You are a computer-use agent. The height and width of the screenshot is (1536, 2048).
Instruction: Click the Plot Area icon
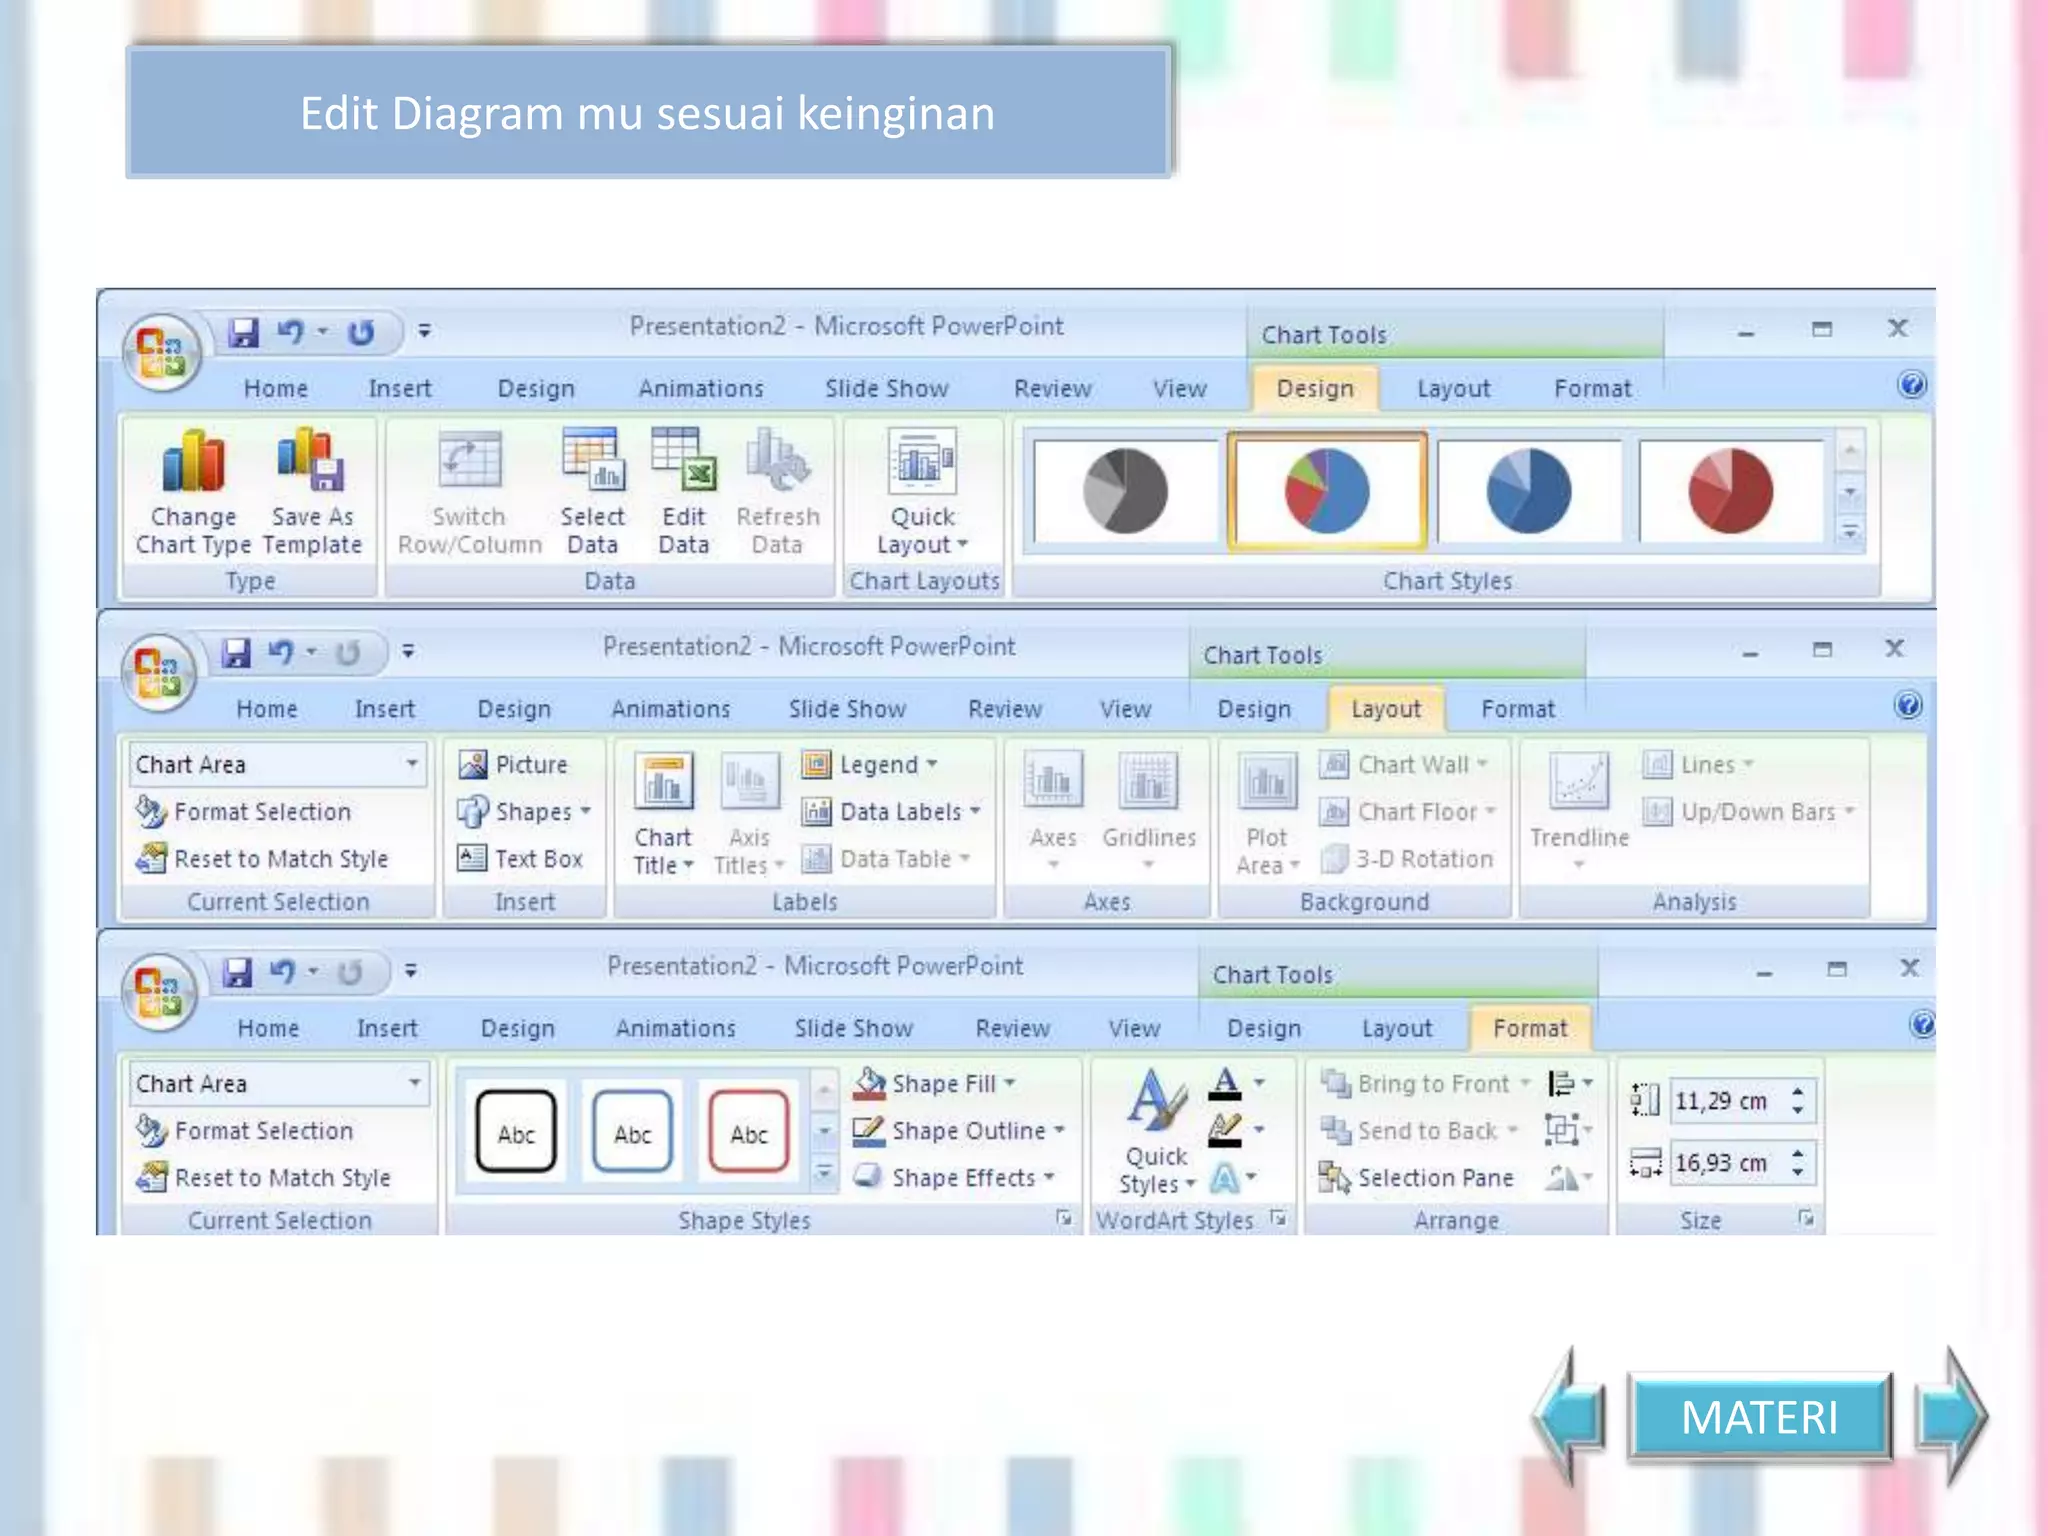1267,815
